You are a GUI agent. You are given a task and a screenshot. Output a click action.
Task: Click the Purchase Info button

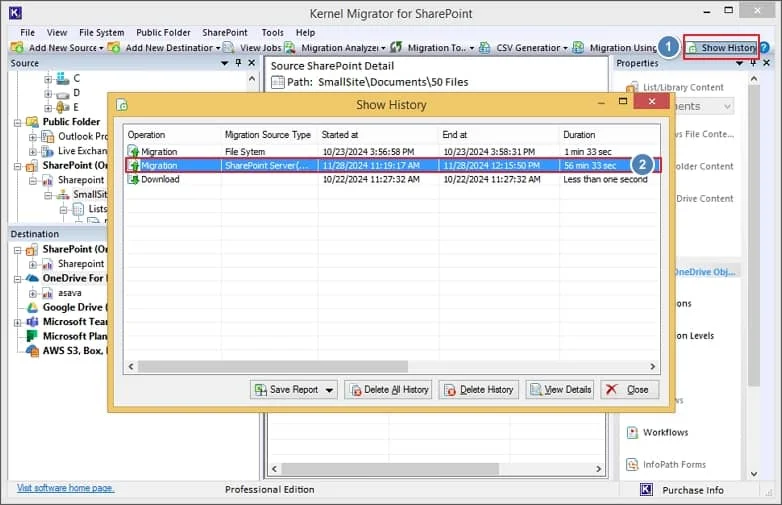click(x=693, y=490)
